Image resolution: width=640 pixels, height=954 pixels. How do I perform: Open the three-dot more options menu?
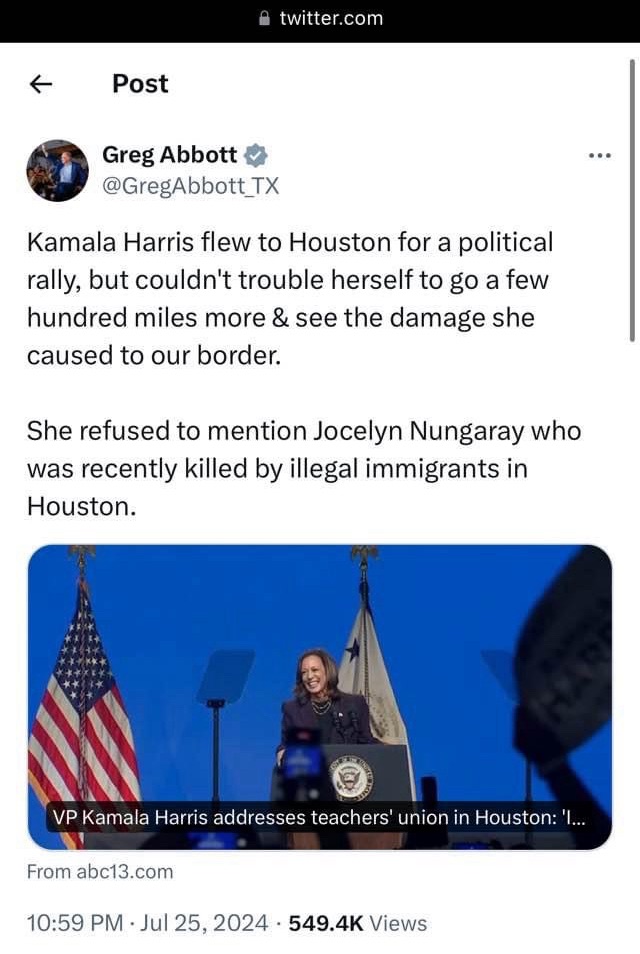click(600, 156)
